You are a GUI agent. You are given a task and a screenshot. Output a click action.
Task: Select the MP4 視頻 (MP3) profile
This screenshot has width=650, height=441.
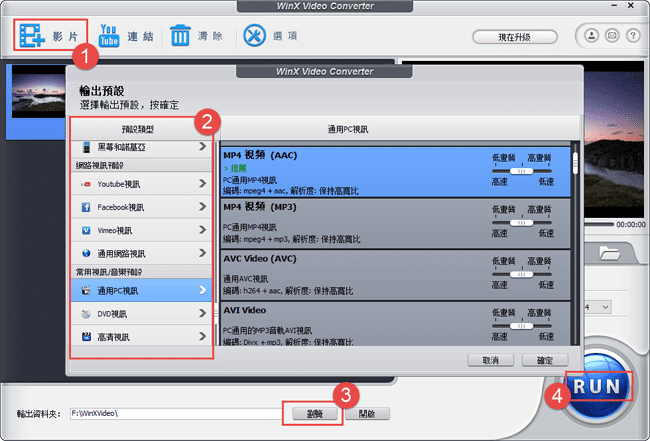coord(395,224)
